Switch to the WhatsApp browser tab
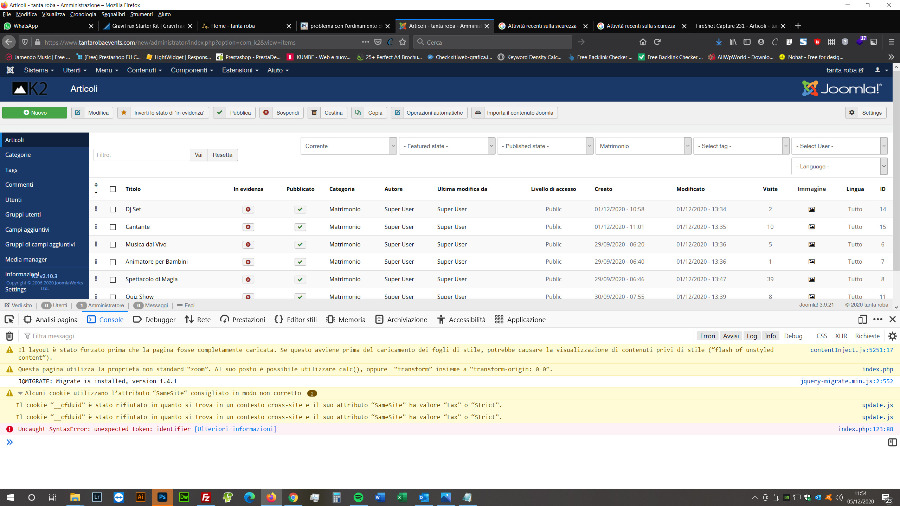900x506 pixels. pyautogui.click(x=48, y=26)
